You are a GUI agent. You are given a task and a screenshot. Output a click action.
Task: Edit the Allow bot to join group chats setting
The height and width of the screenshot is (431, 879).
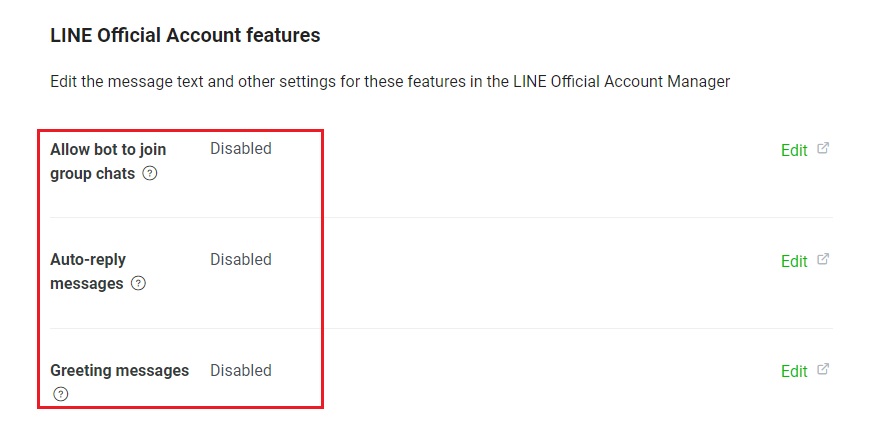[794, 151]
